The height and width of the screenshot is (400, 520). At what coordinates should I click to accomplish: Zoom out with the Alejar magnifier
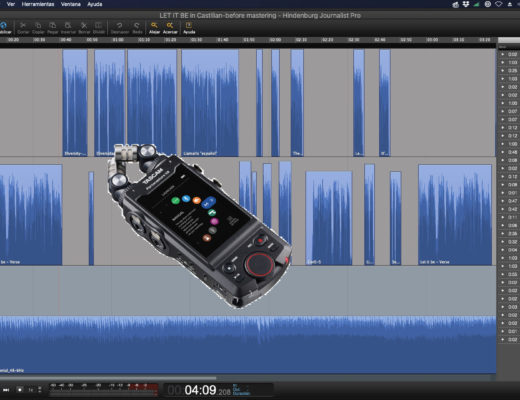click(154, 26)
